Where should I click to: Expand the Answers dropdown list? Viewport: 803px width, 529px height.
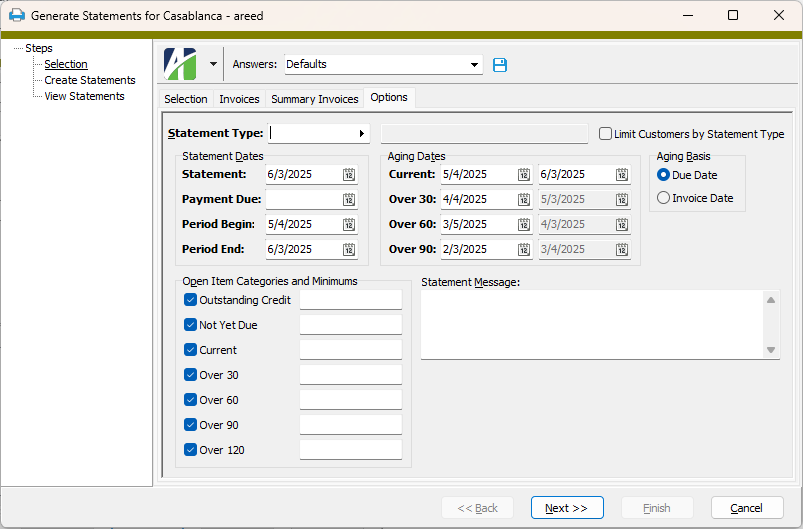[x=474, y=65]
